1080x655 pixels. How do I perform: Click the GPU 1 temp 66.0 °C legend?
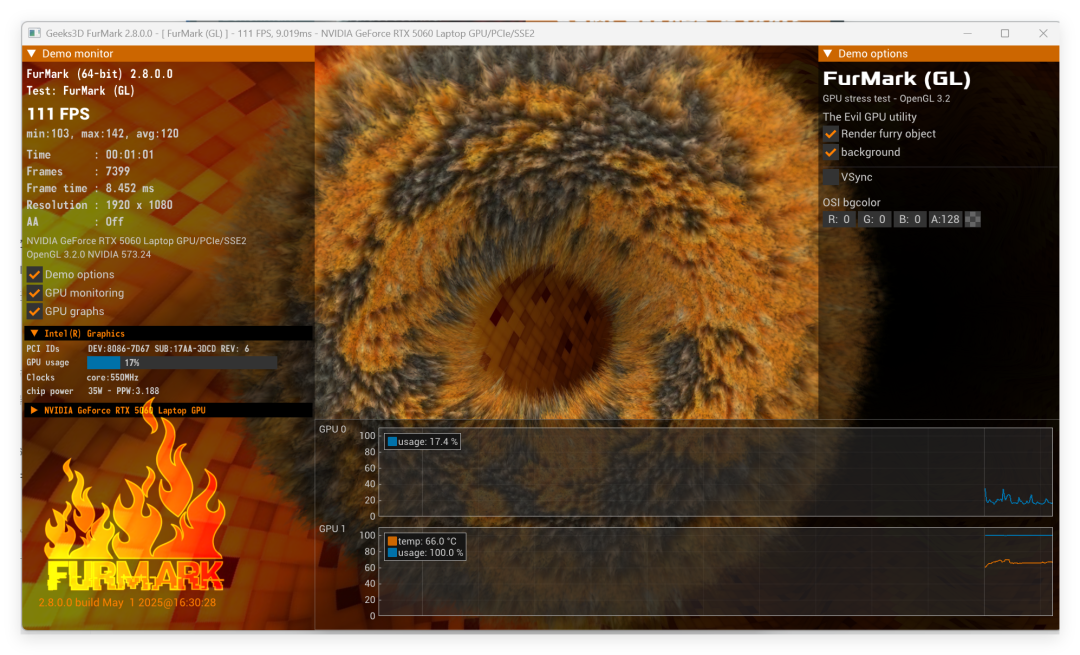click(422, 541)
